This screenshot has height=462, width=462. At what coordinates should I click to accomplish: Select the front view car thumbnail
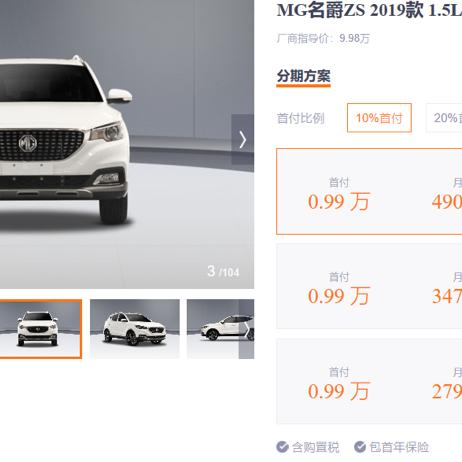click(41, 329)
